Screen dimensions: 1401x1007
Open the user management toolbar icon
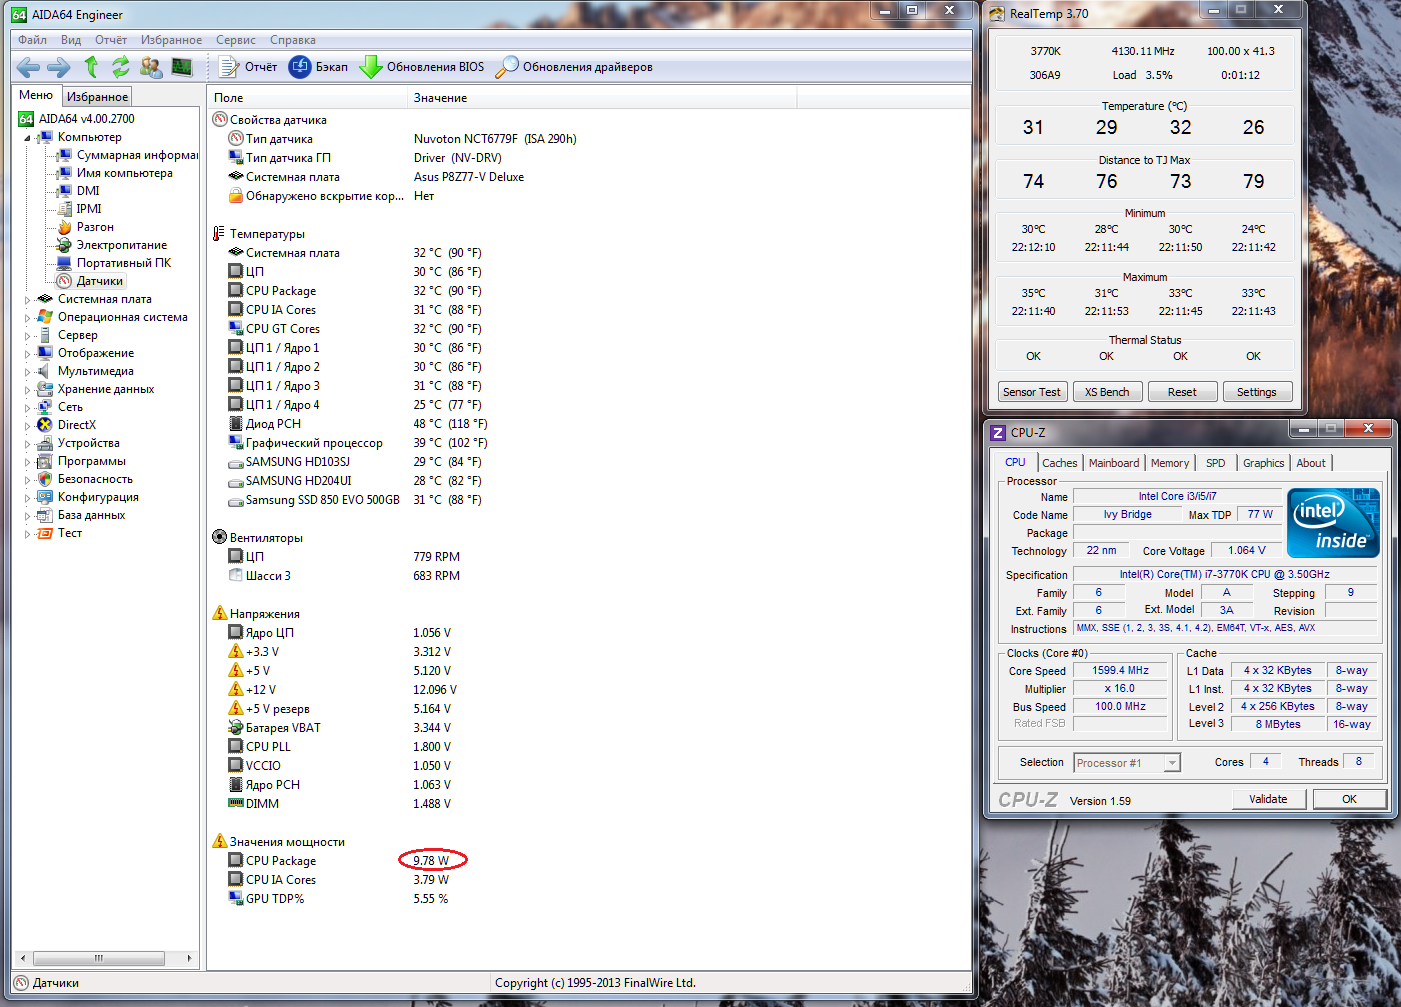click(x=152, y=67)
